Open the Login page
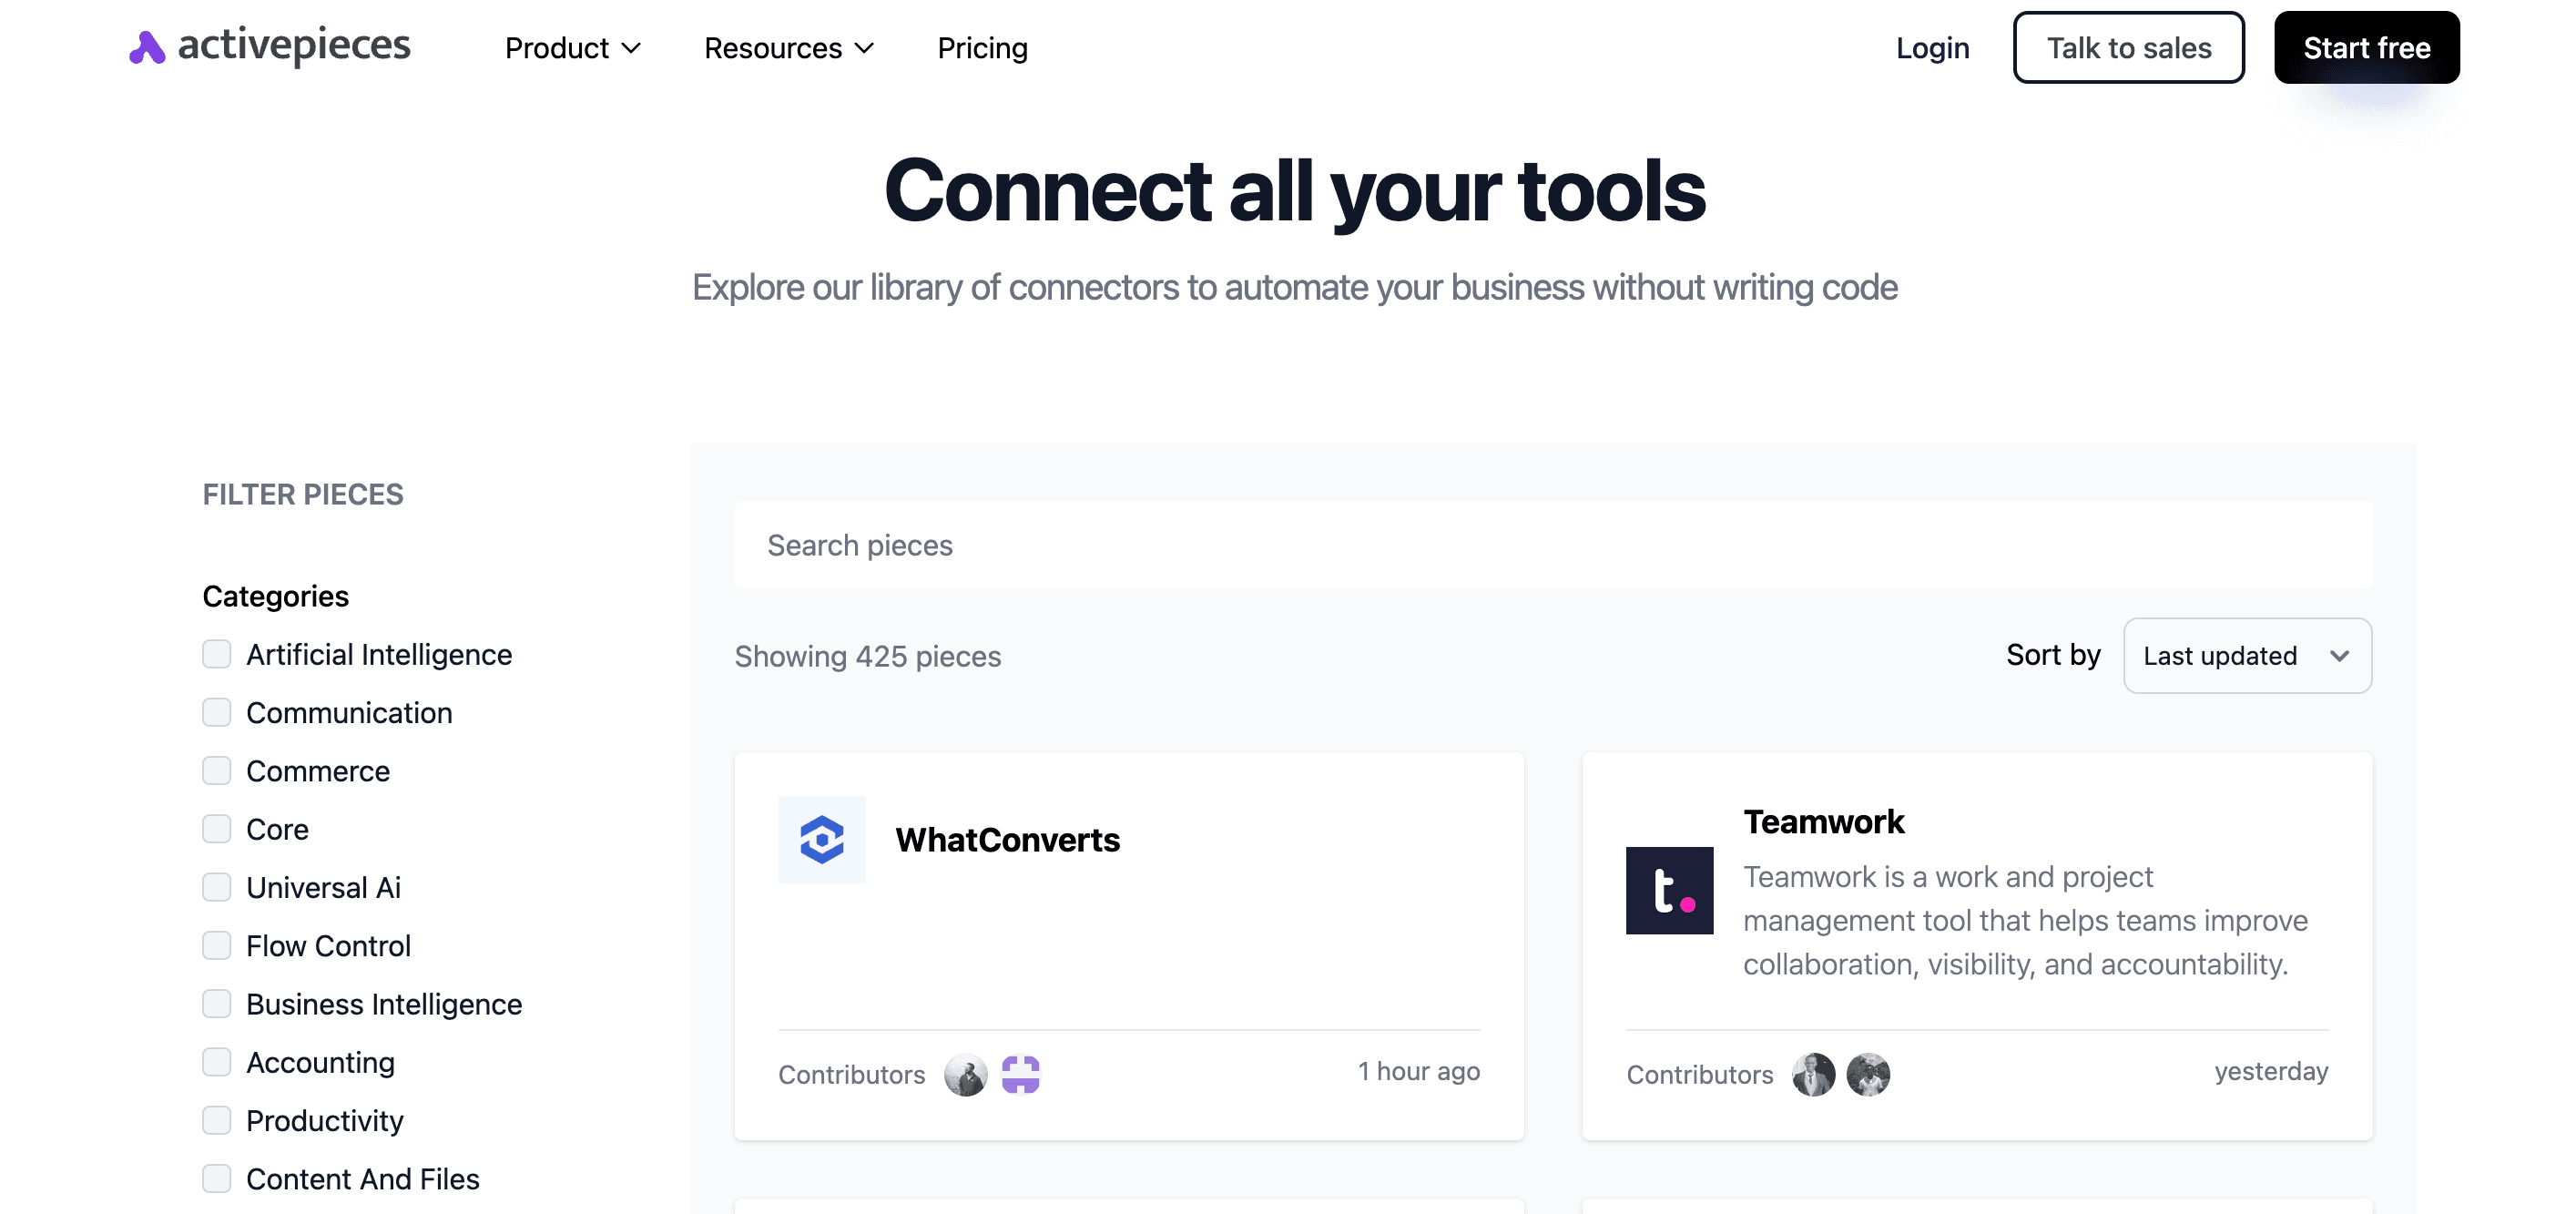The height and width of the screenshot is (1214, 2576). click(x=1932, y=48)
